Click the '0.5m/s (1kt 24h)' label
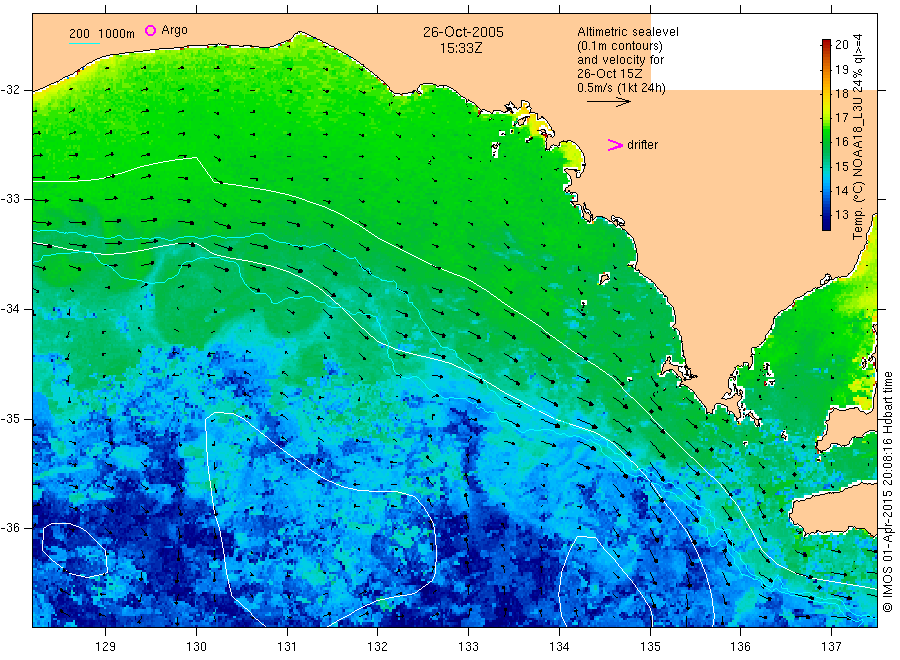The width and height of the screenshot is (900, 660). pos(622,88)
